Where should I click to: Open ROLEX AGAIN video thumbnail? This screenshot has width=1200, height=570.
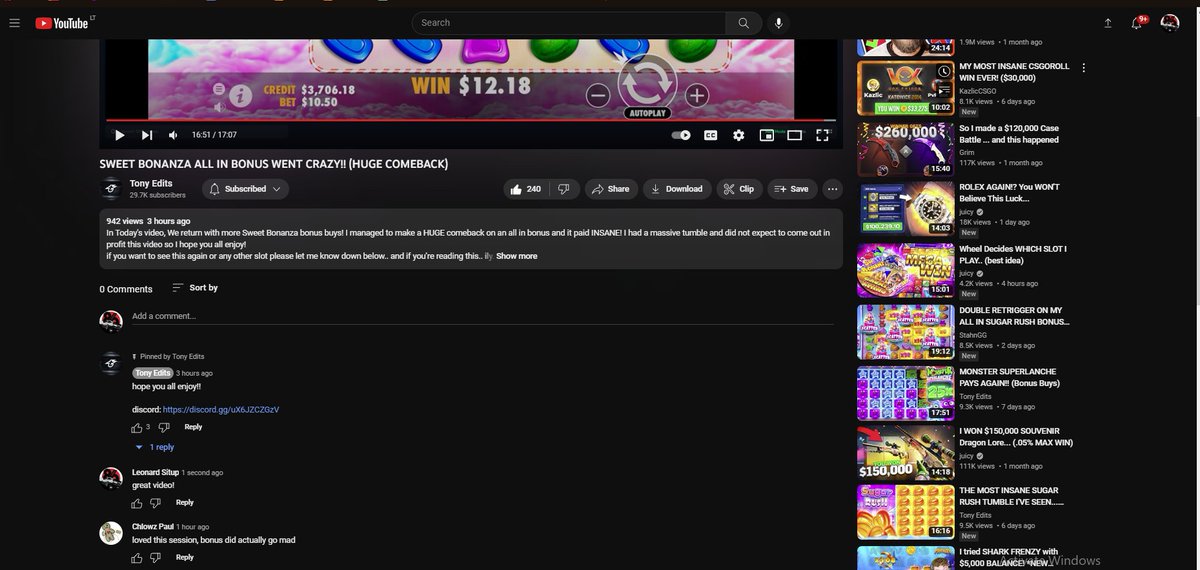click(x=905, y=209)
